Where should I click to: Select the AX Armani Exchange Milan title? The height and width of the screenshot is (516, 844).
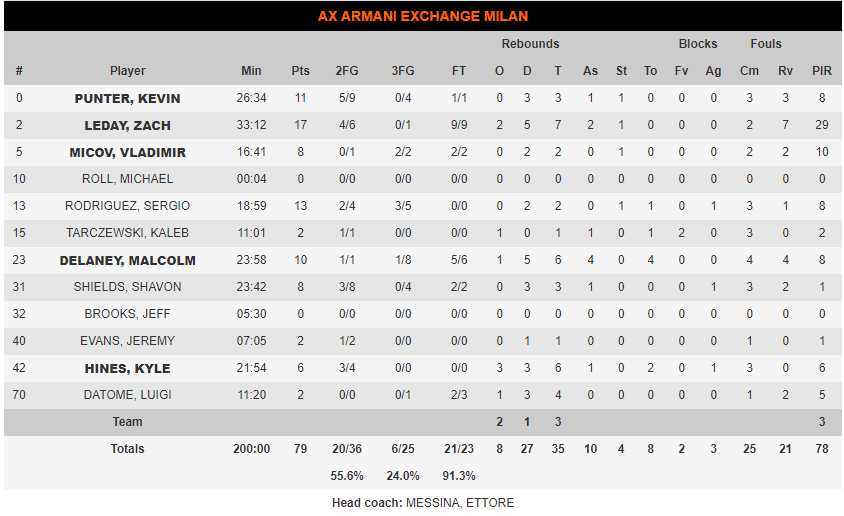[x=423, y=16]
